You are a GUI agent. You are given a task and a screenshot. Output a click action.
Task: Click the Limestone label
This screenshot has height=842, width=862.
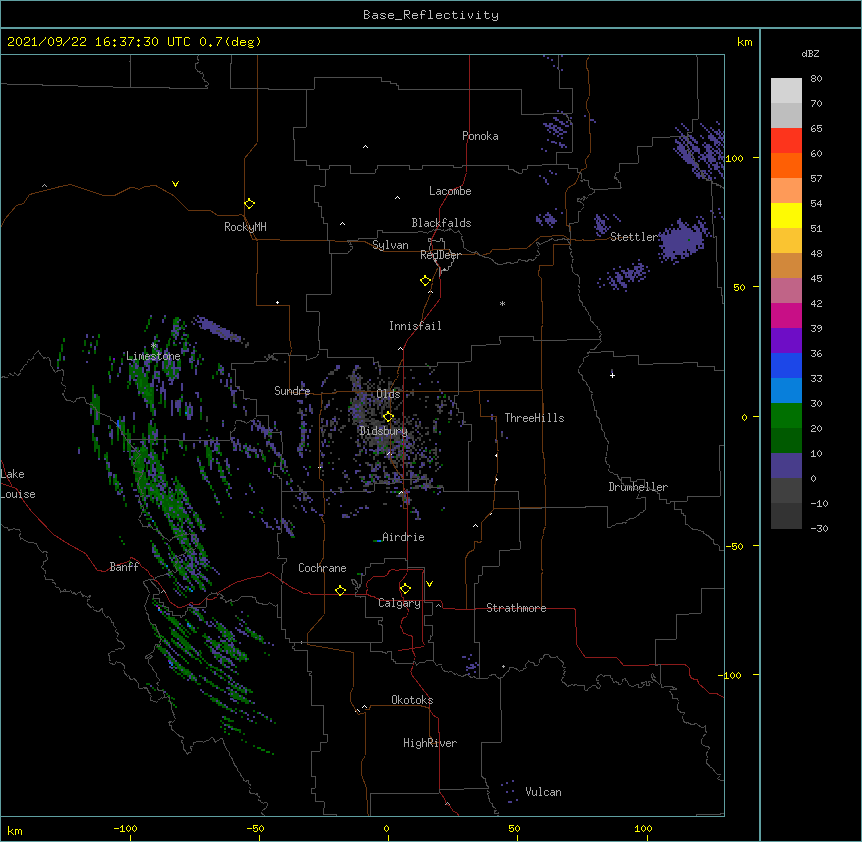[153, 356]
